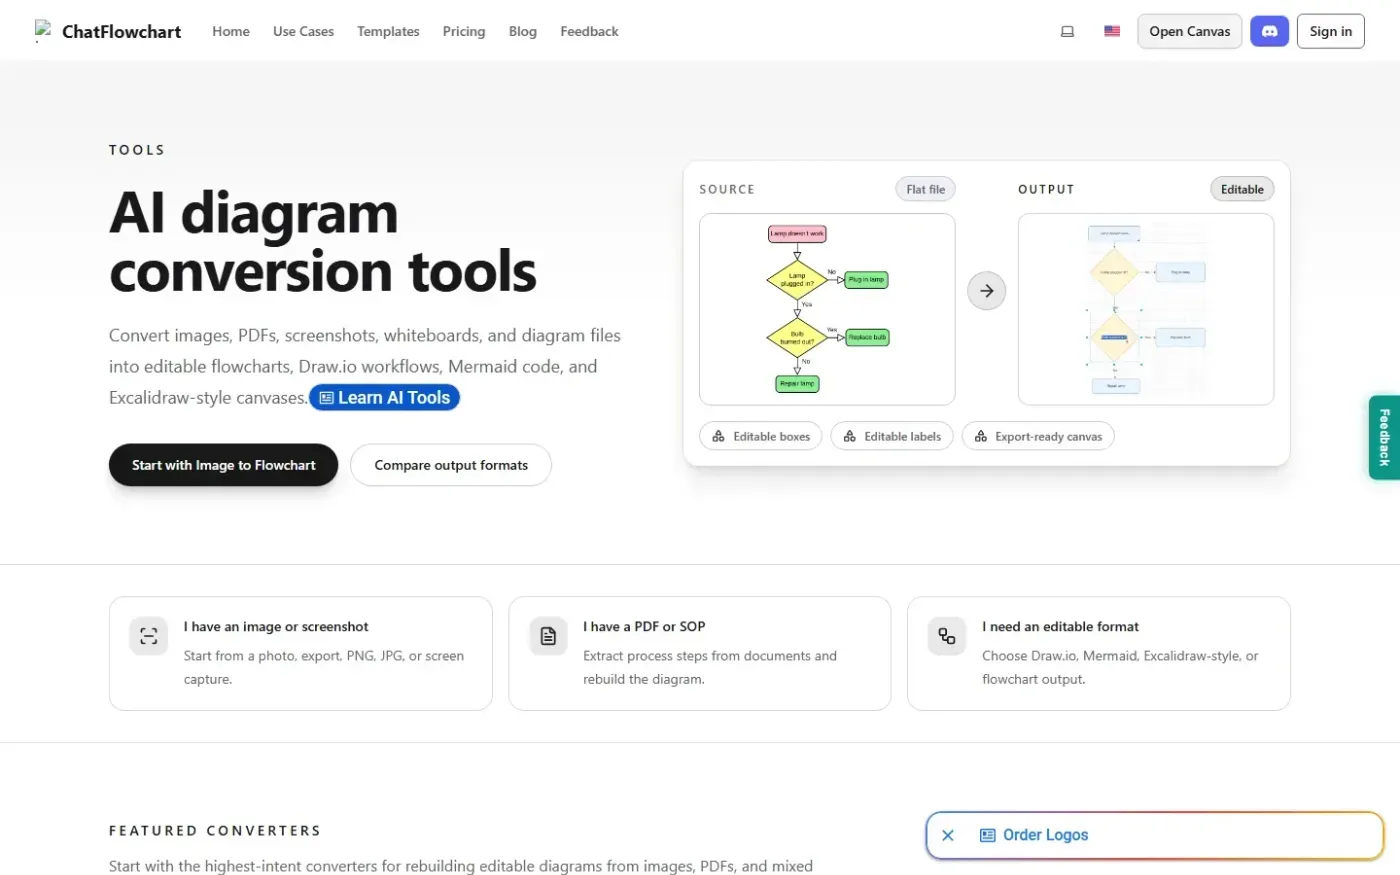Viewport: 1400px width, 875px height.
Task: Click Compare output formats button
Action: [x=451, y=465]
